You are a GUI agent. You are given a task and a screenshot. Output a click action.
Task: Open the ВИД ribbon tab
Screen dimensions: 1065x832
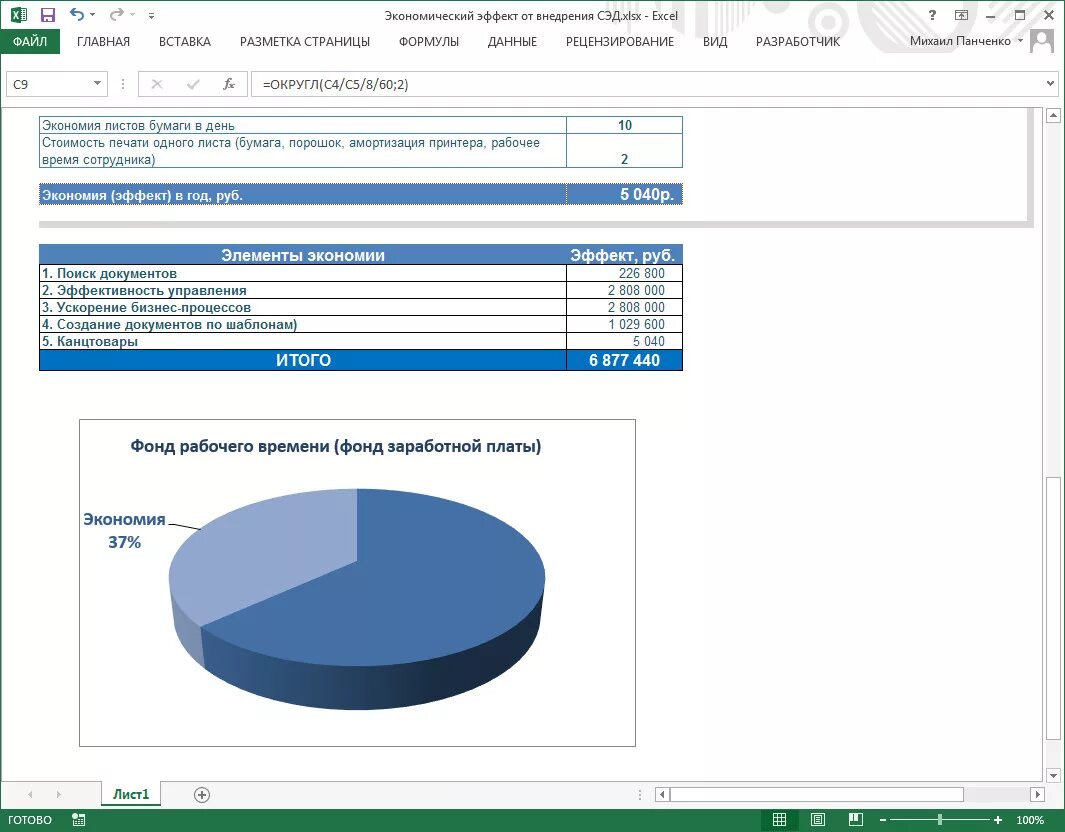tap(715, 41)
